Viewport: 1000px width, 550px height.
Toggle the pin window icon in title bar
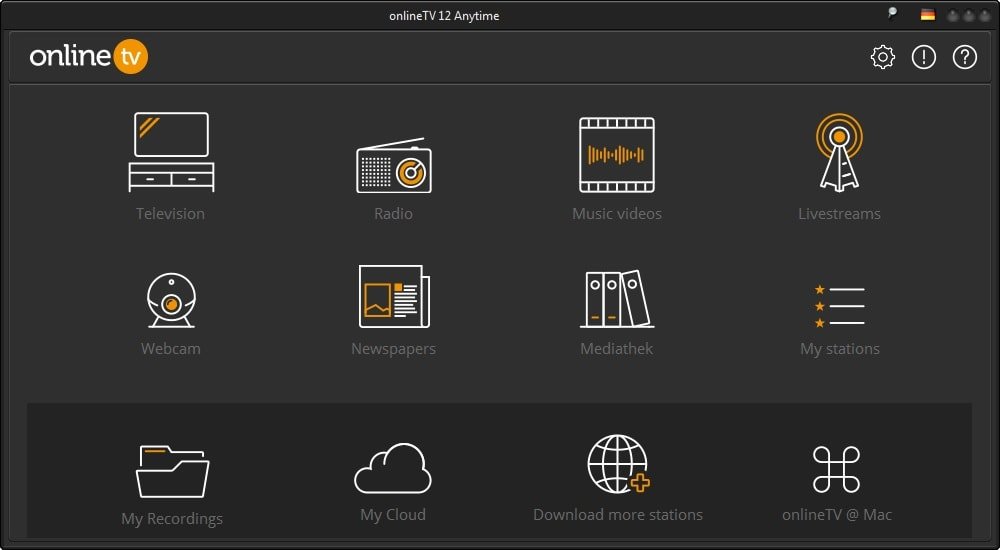pyautogui.click(x=892, y=14)
